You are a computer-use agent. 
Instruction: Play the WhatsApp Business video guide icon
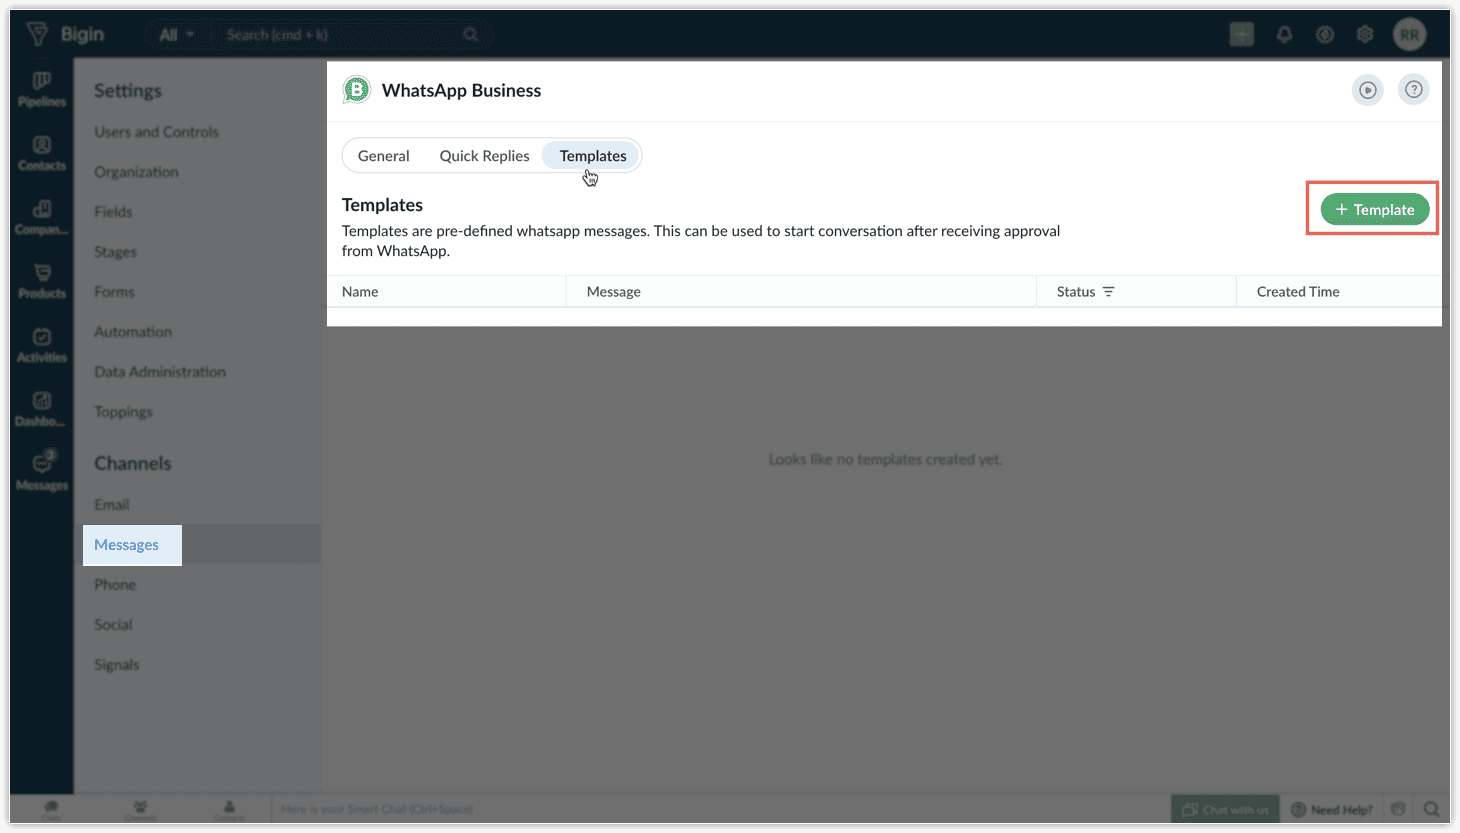coord(1367,90)
